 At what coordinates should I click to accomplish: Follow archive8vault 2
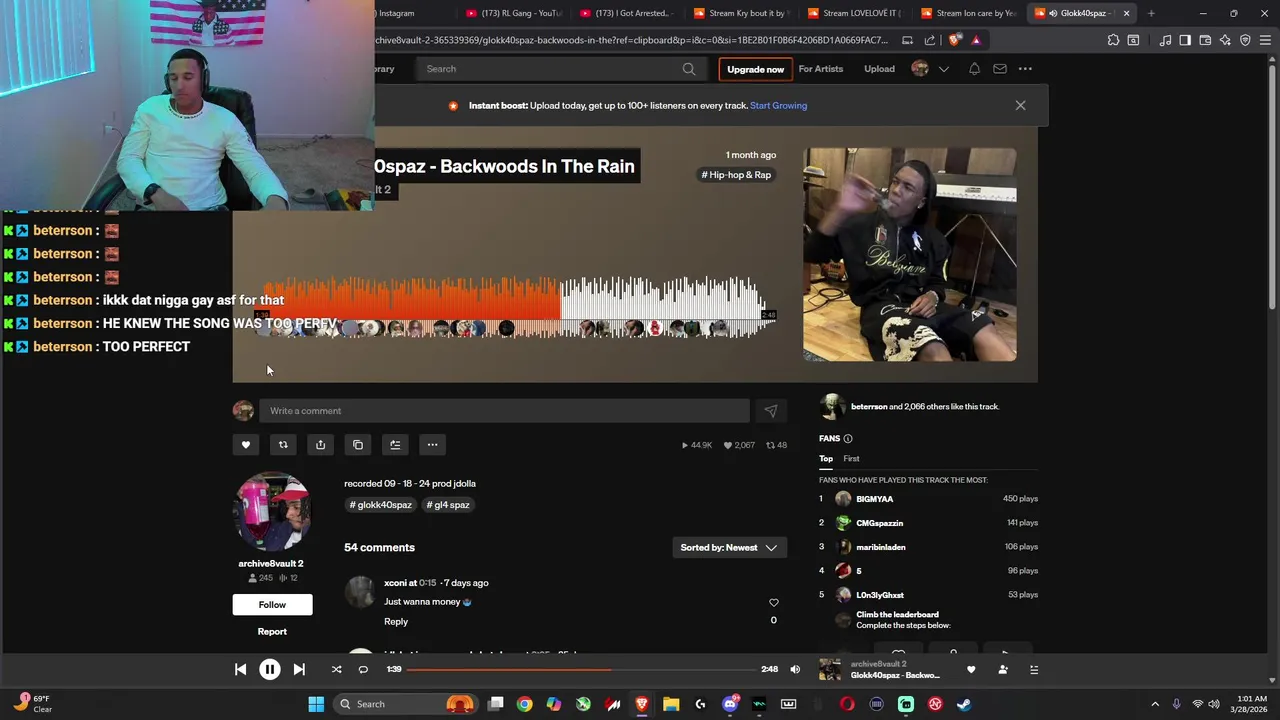click(x=272, y=605)
